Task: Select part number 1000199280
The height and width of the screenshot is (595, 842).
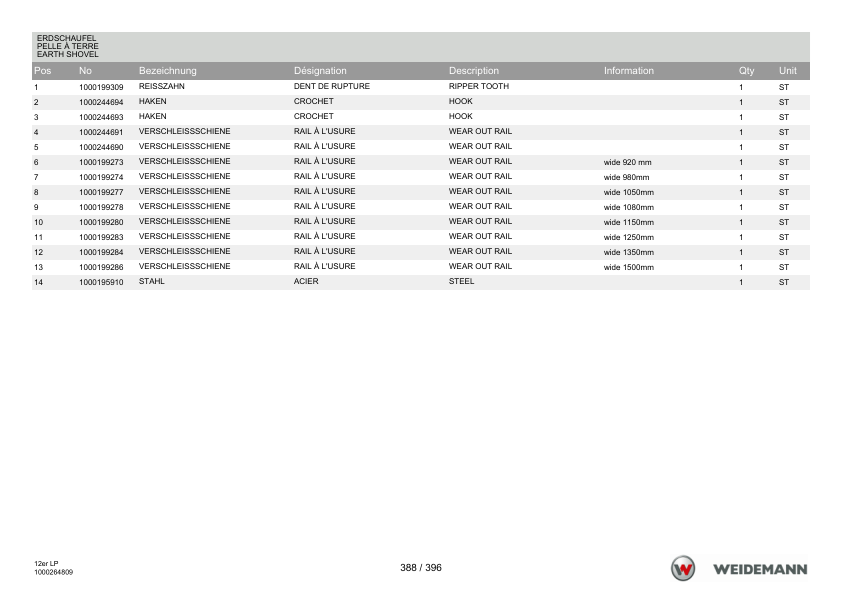Action: 101,222
